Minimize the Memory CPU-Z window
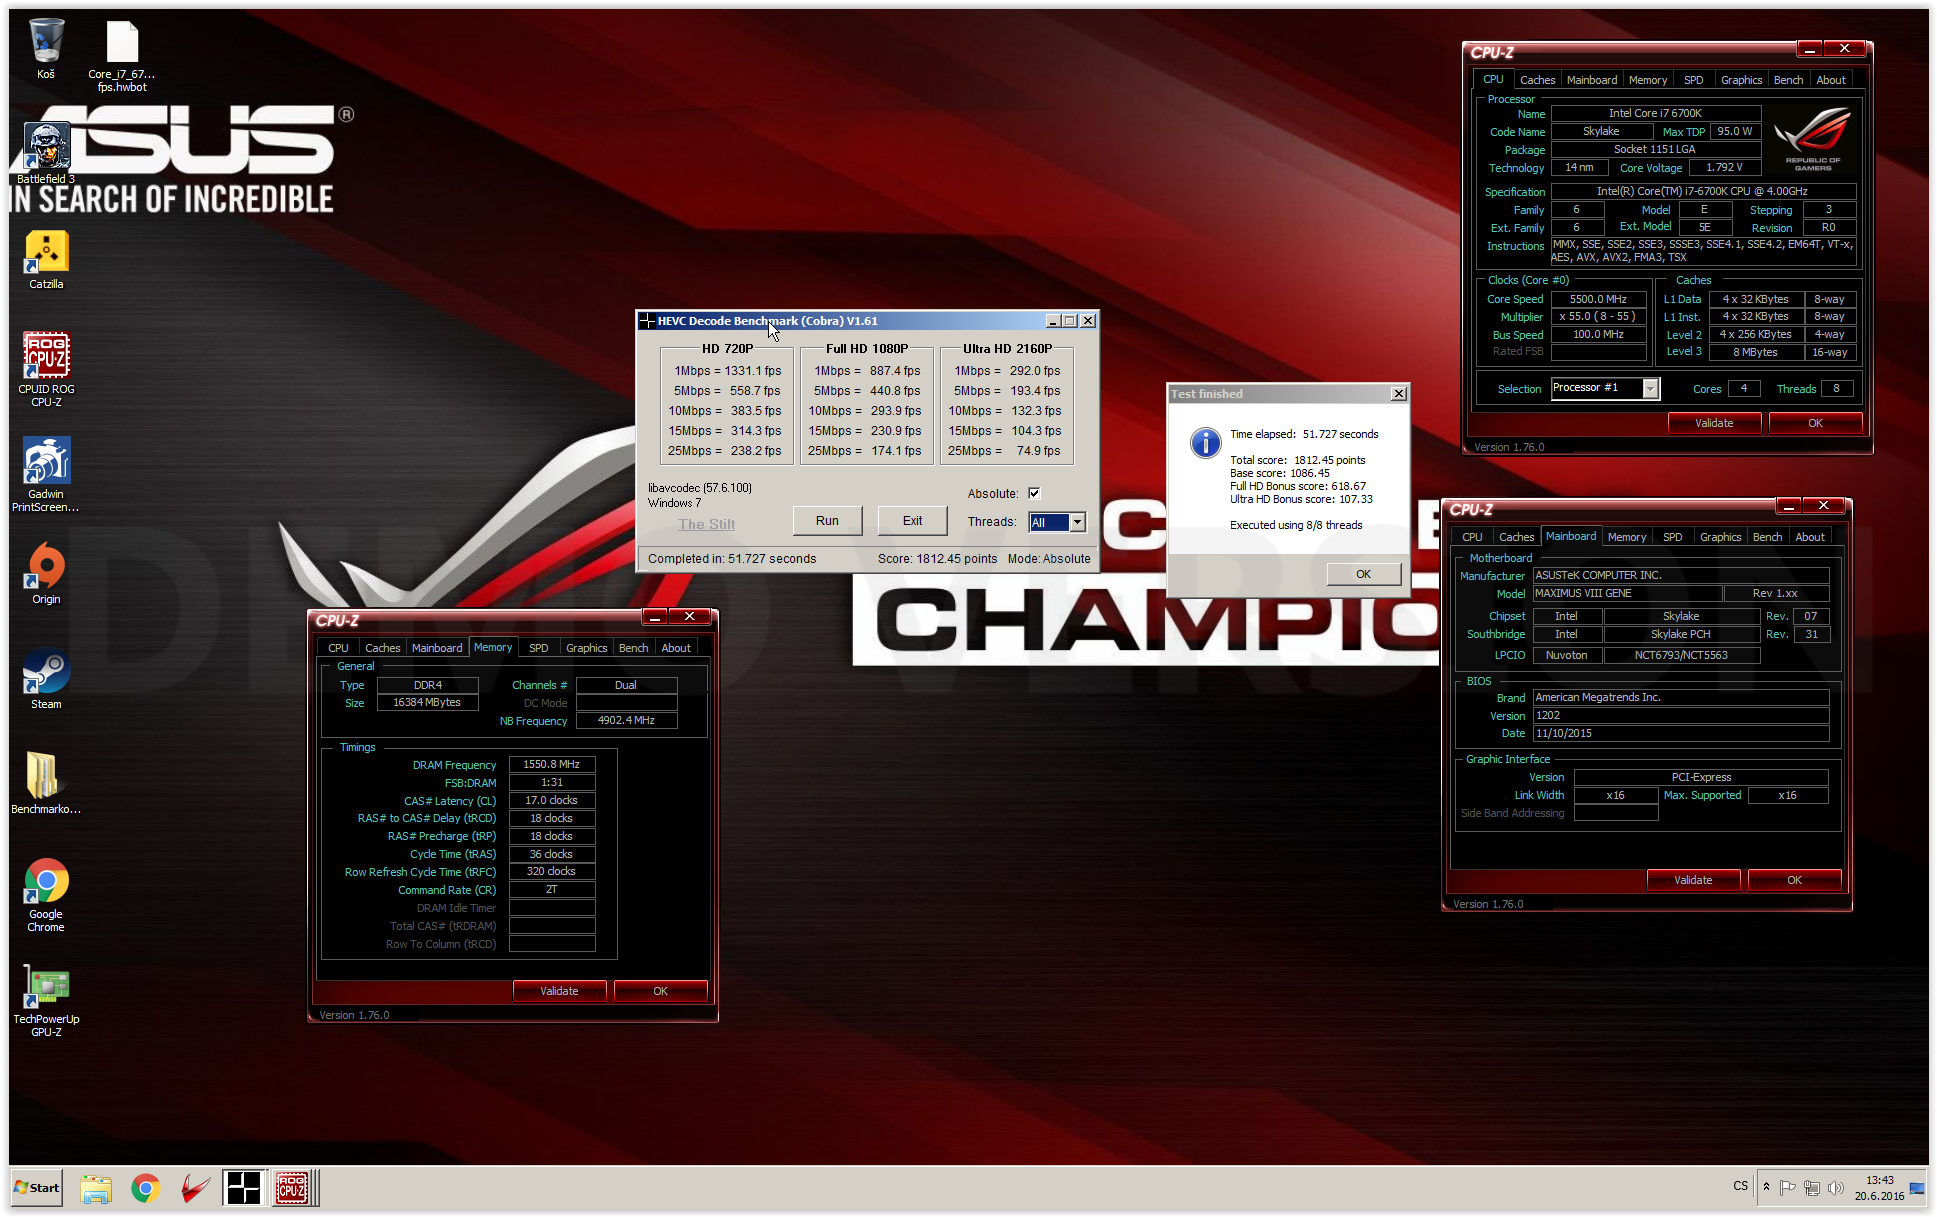The image size is (1937, 1217). pyautogui.click(x=655, y=616)
